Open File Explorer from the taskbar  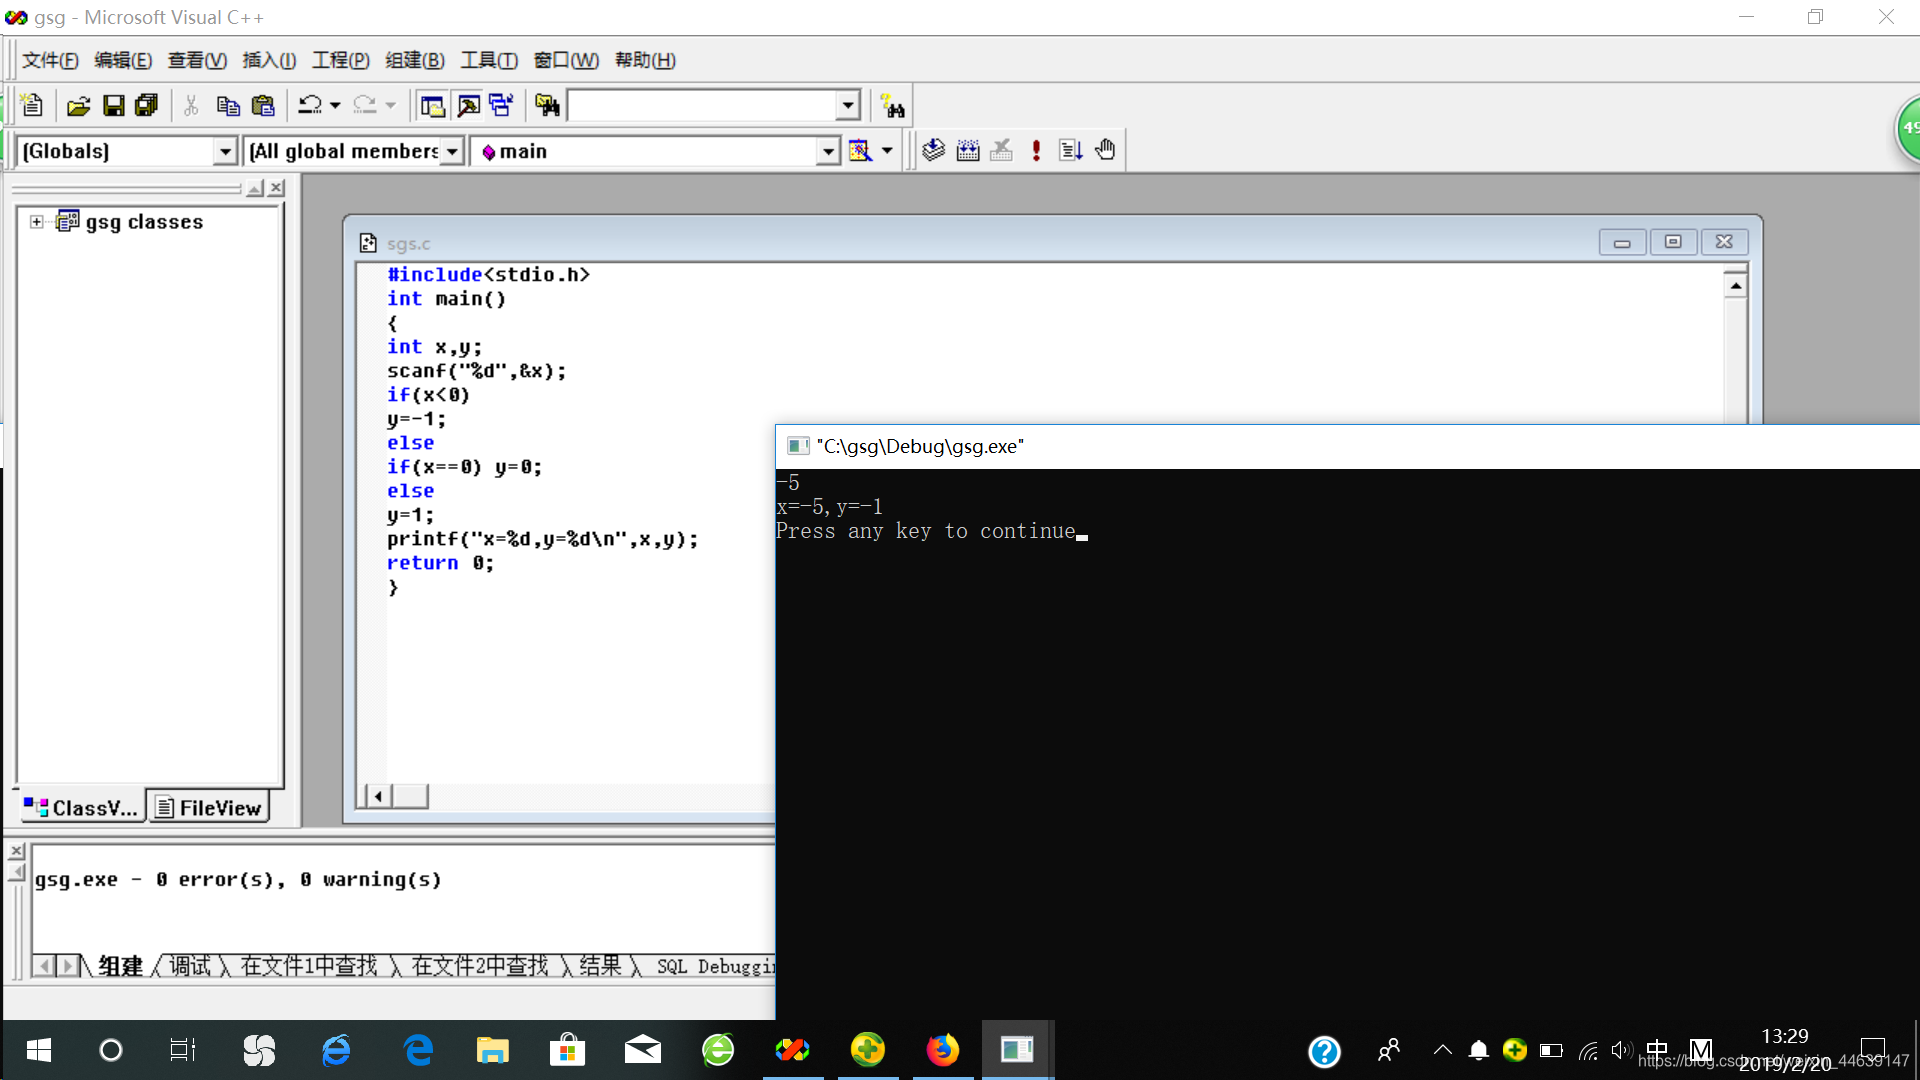click(x=492, y=1050)
